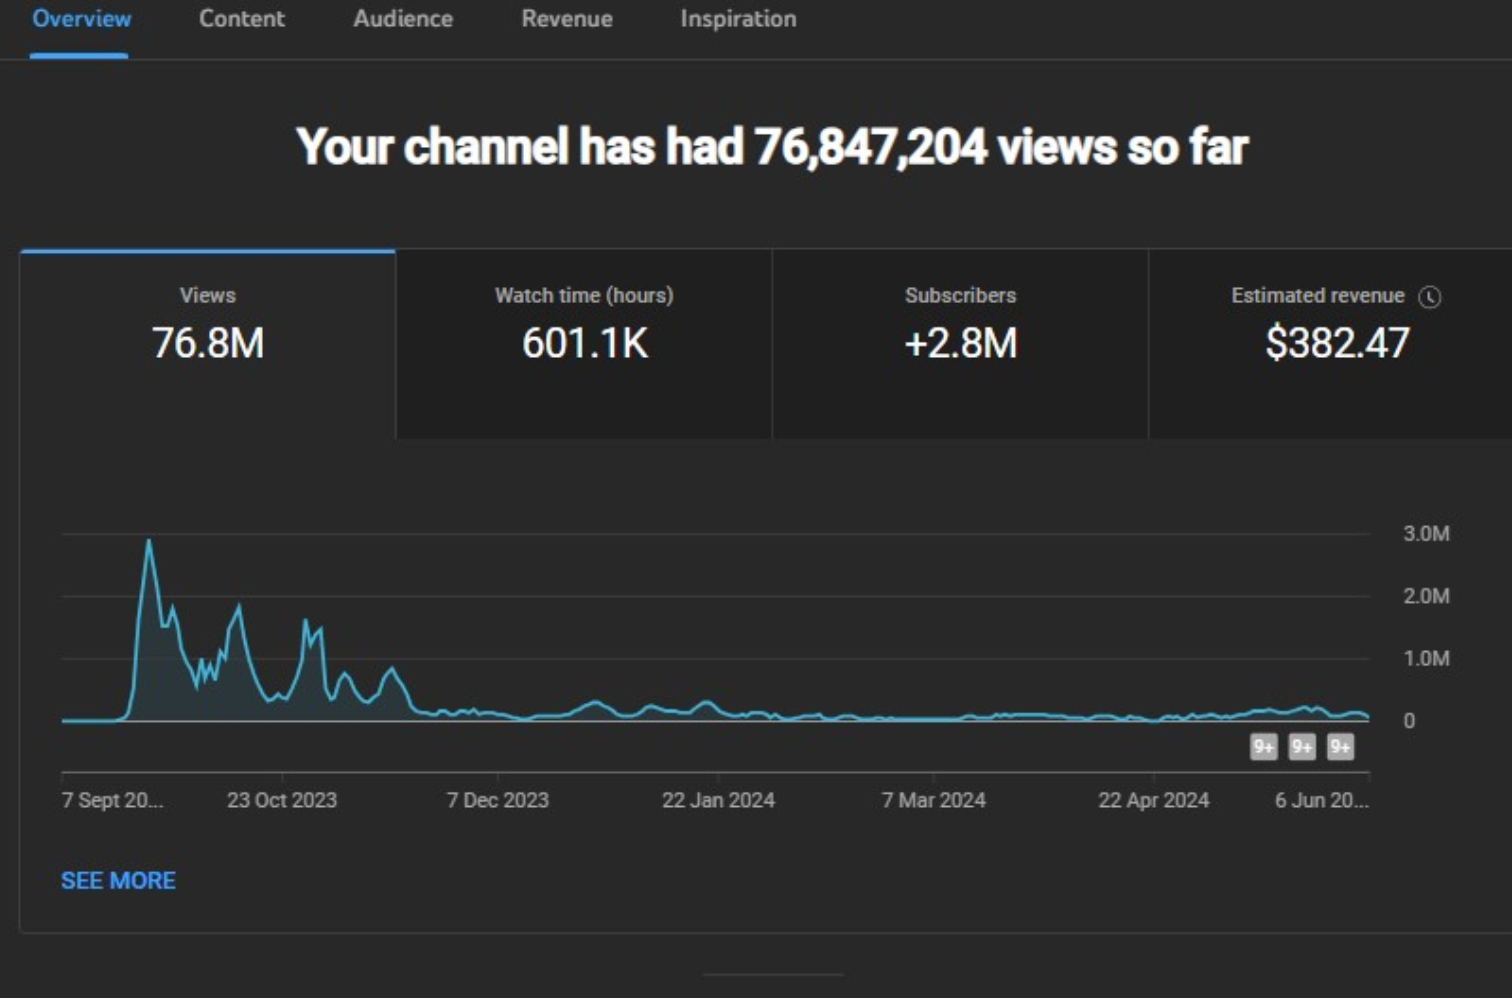
Task: Click the highest peak on views chart
Action: click(x=149, y=542)
